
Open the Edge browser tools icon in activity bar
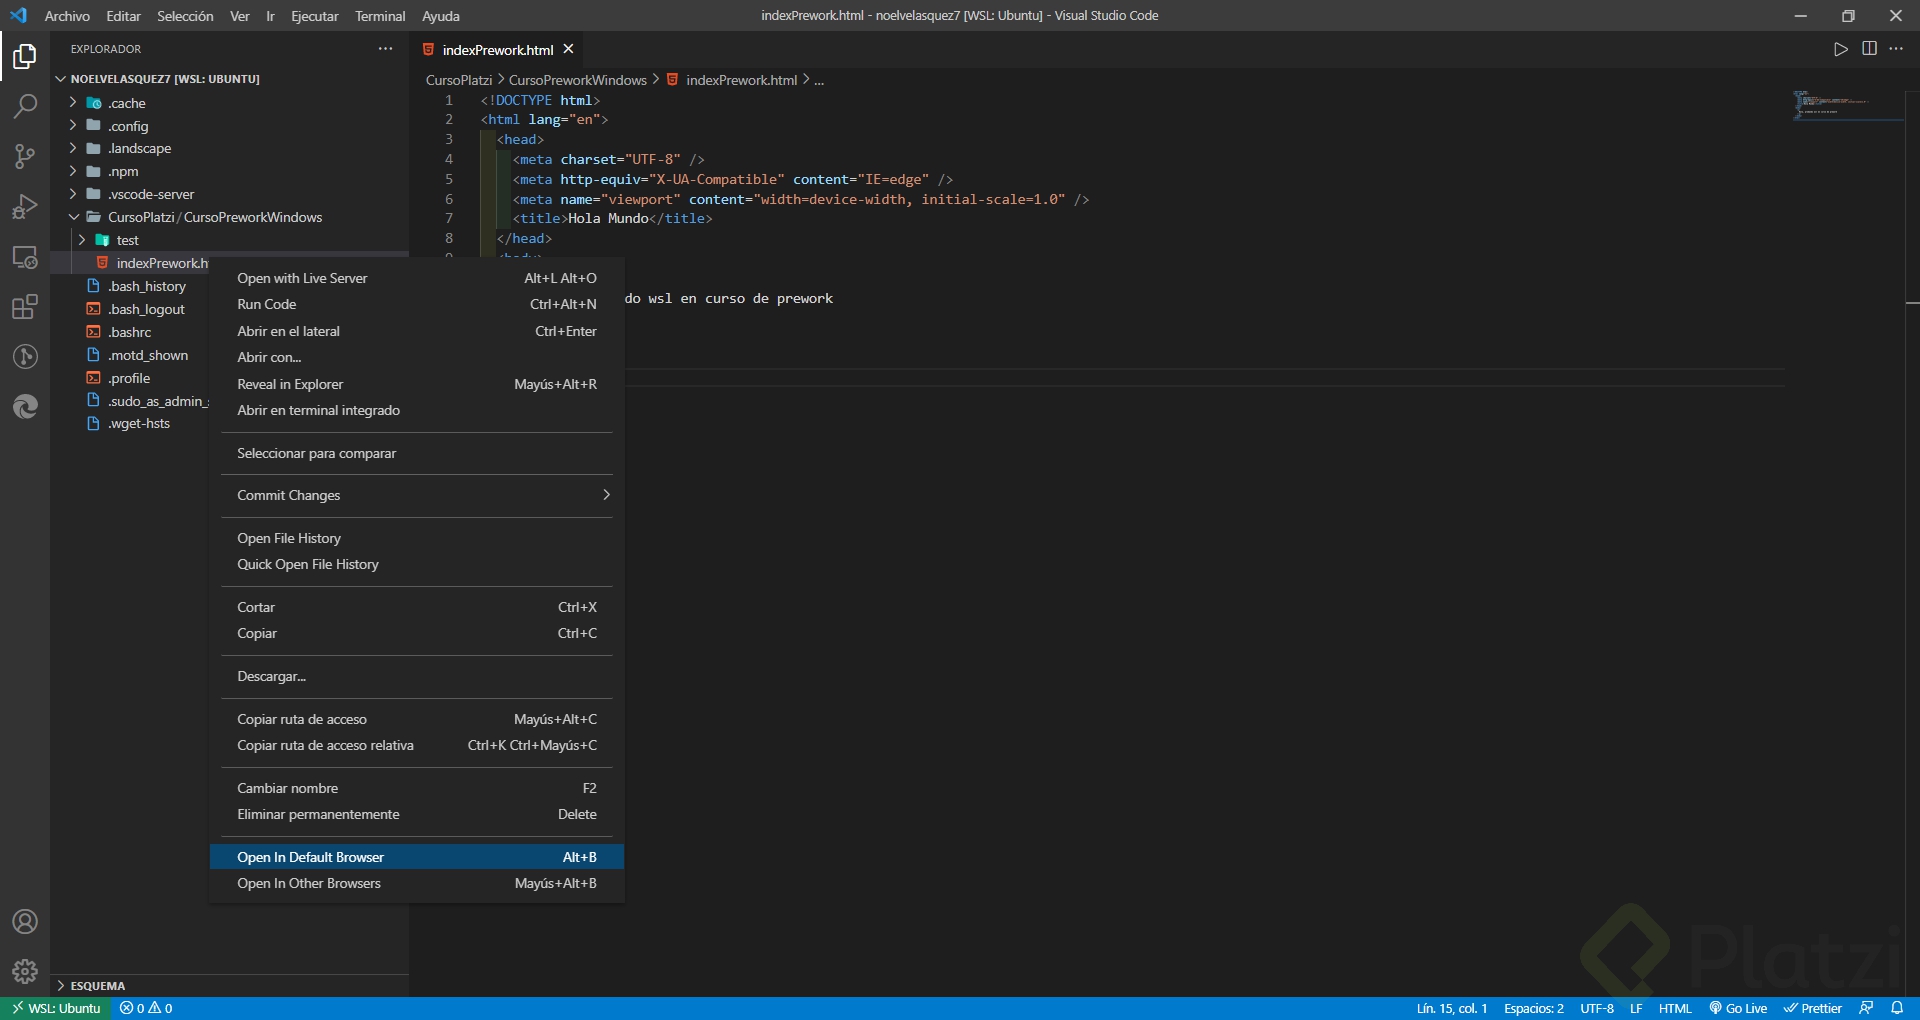[x=25, y=406]
